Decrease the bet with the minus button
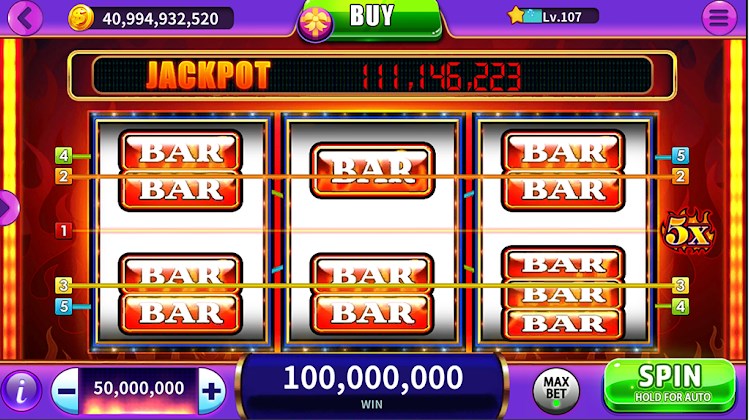 click(x=66, y=390)
